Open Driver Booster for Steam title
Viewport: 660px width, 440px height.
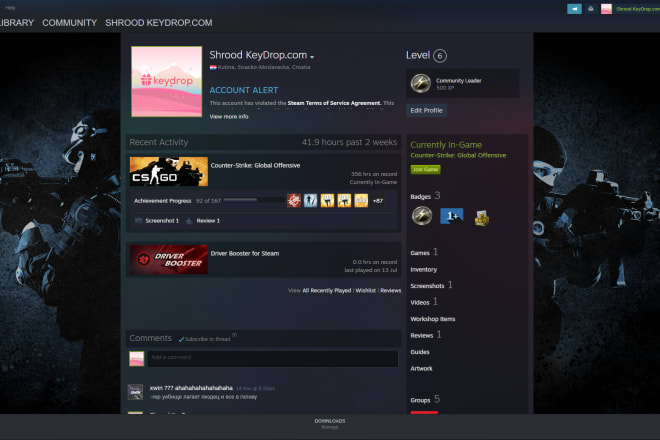point(245,253)
